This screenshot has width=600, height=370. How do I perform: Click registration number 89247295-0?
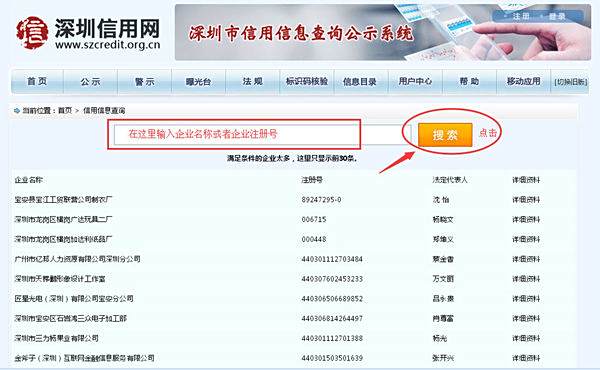tap(321, 200)
